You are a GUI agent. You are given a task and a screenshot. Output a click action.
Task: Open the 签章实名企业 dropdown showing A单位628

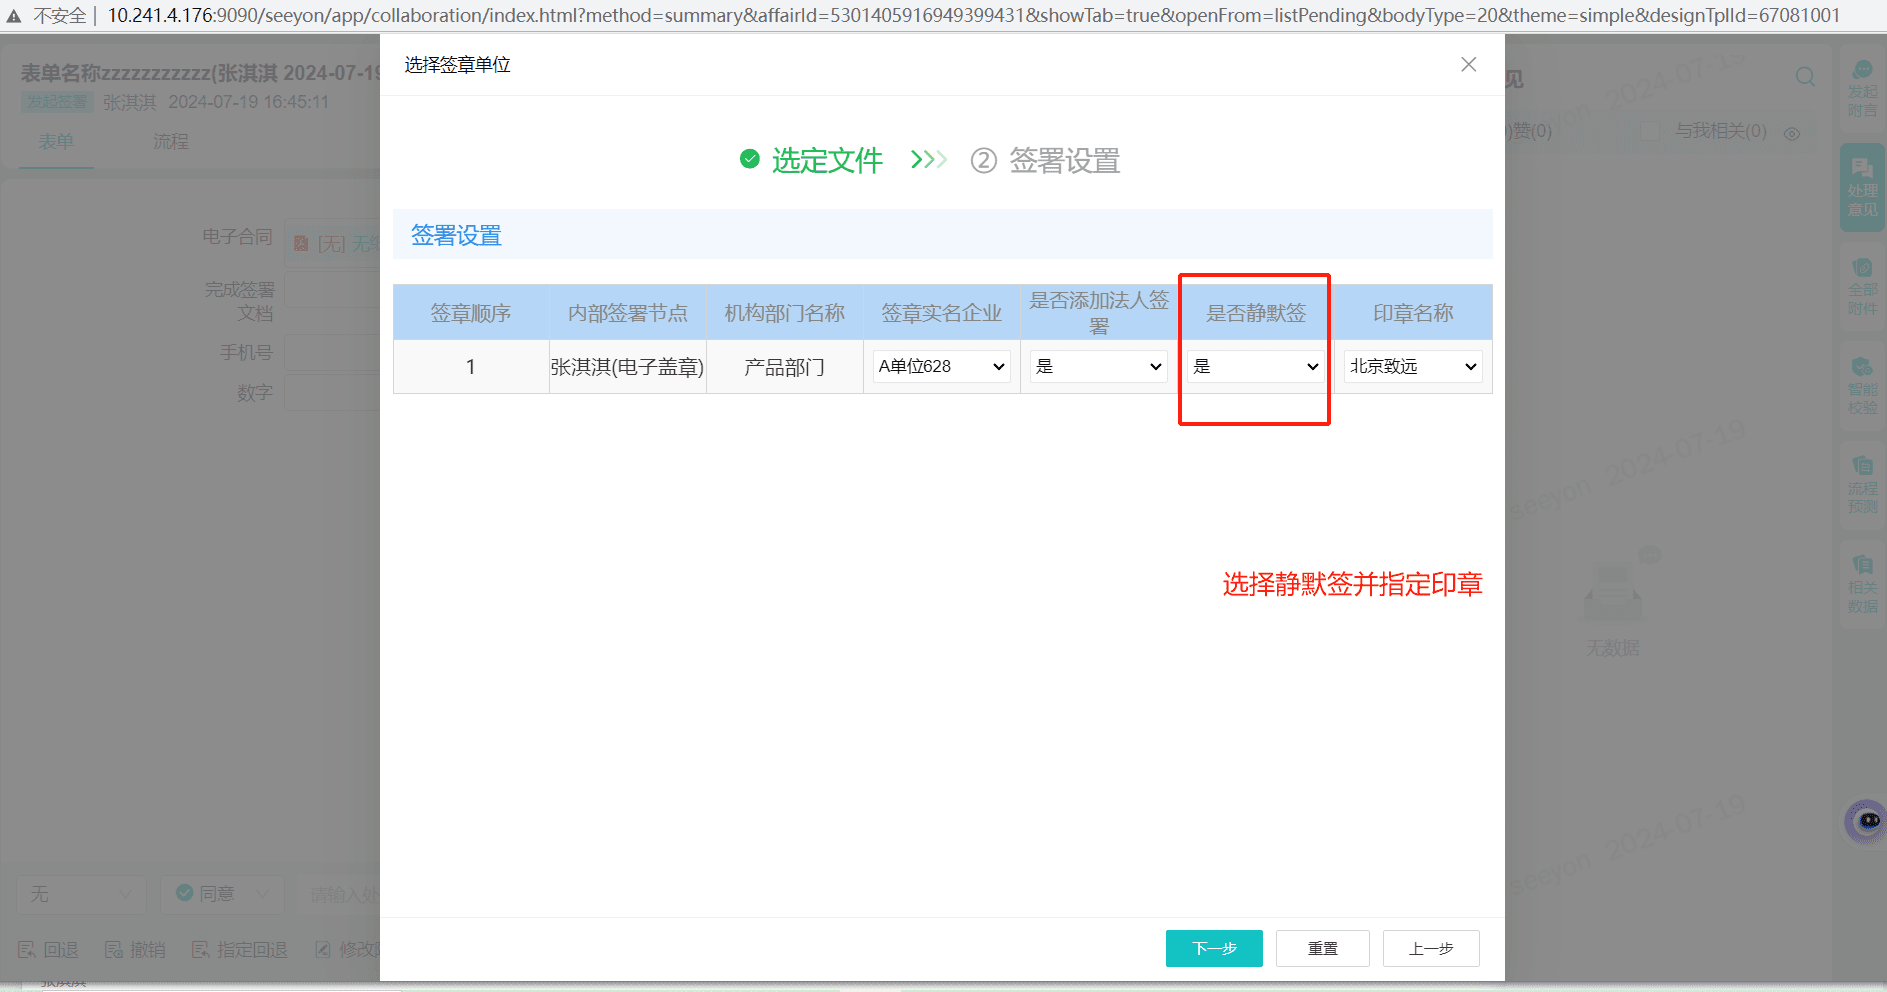(941, 367)
